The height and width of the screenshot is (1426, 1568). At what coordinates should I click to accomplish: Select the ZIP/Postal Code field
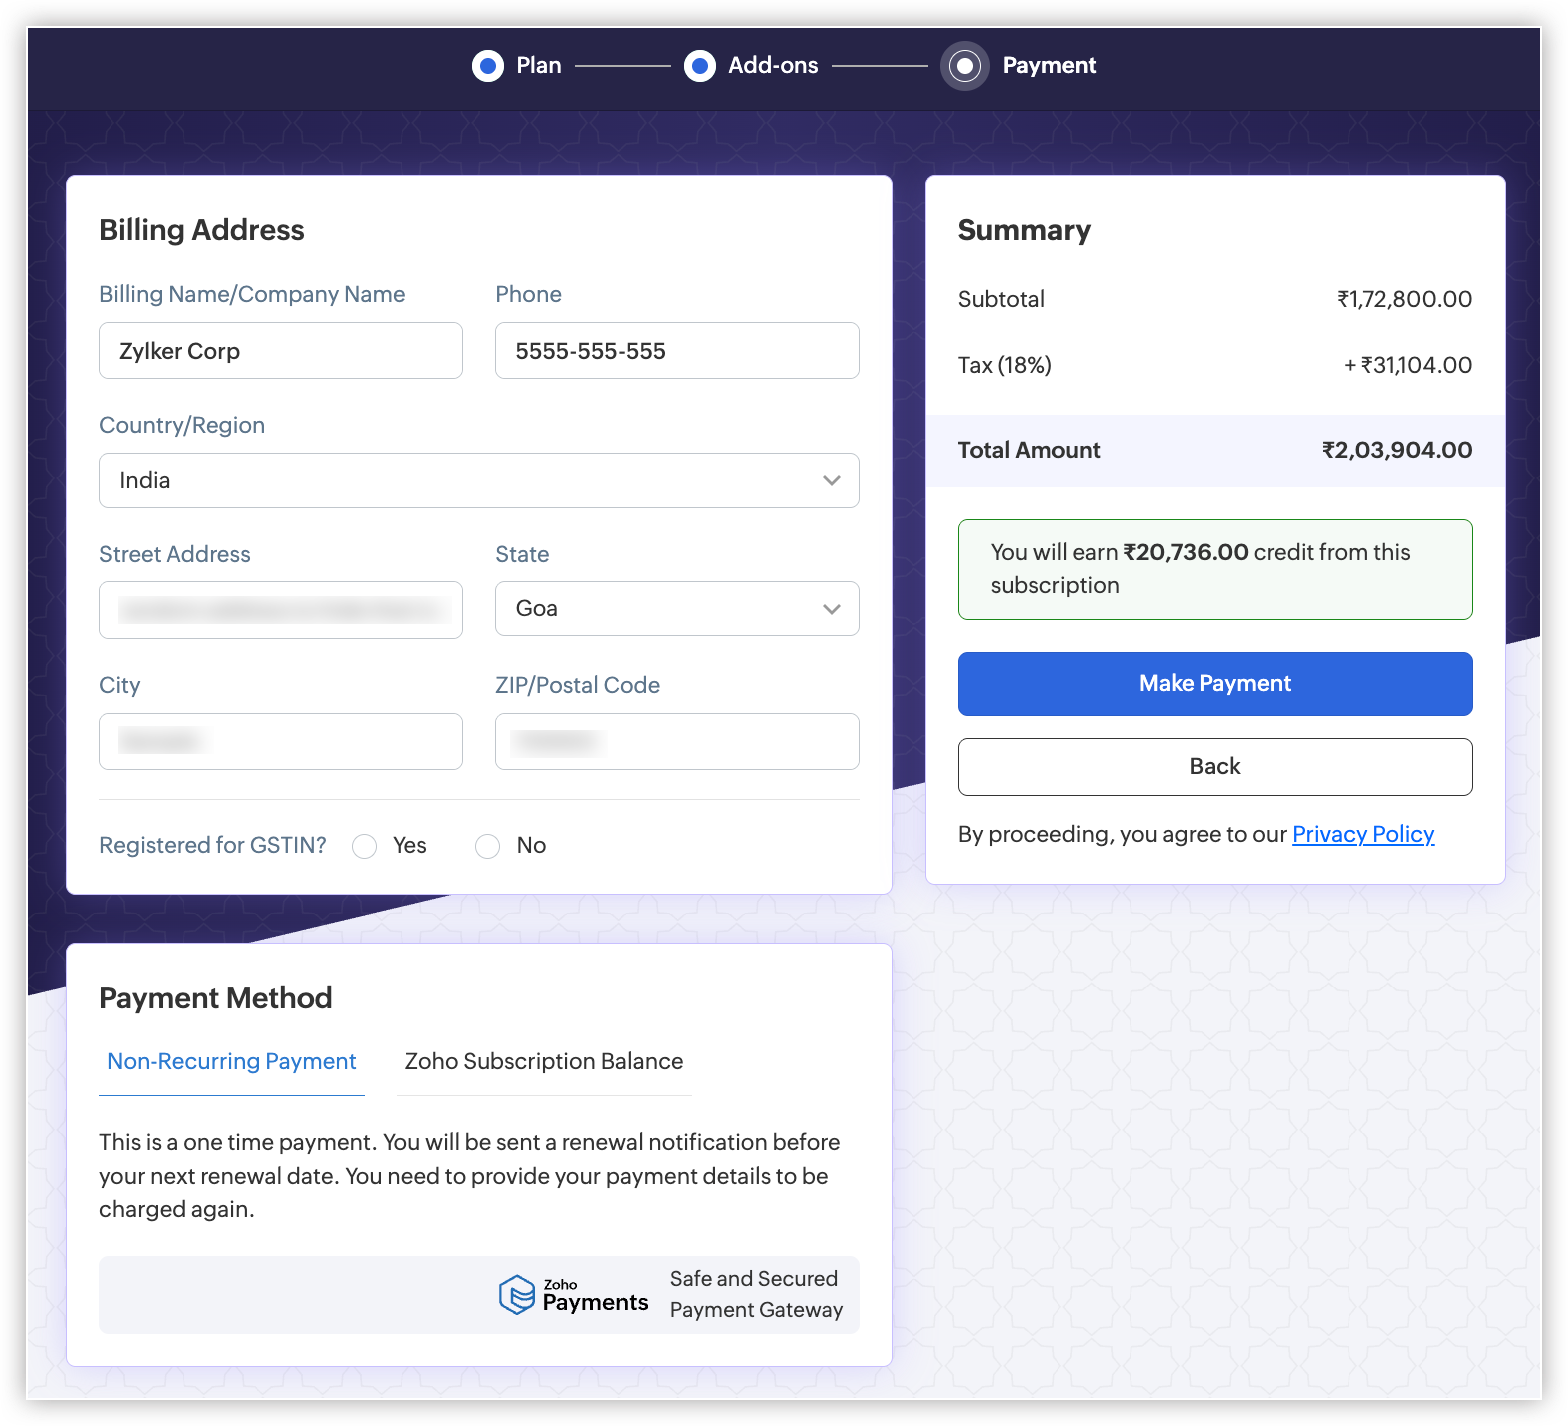coord(676,742)
